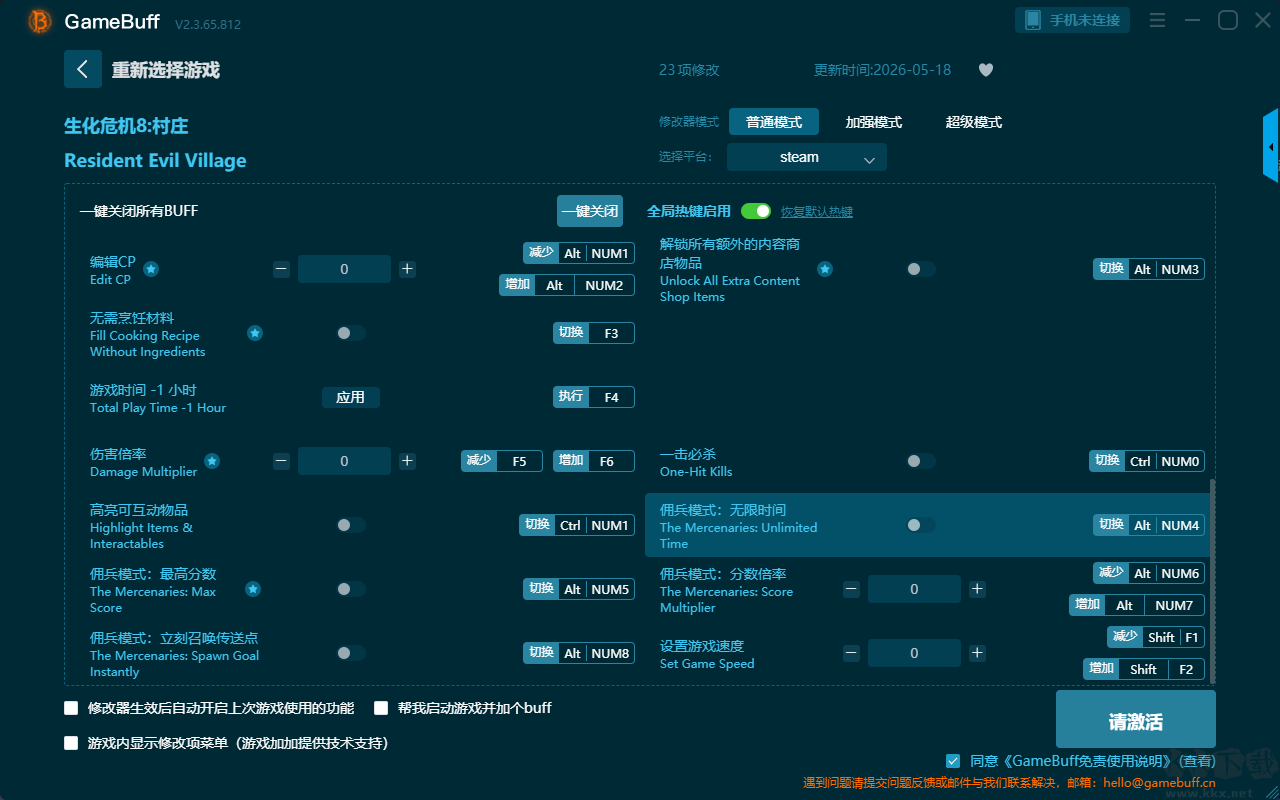Viewport: 1280px width, 800px height.
Task: Decrease Mercenaries Score Multiplier with minus
Action: [852, 589]
